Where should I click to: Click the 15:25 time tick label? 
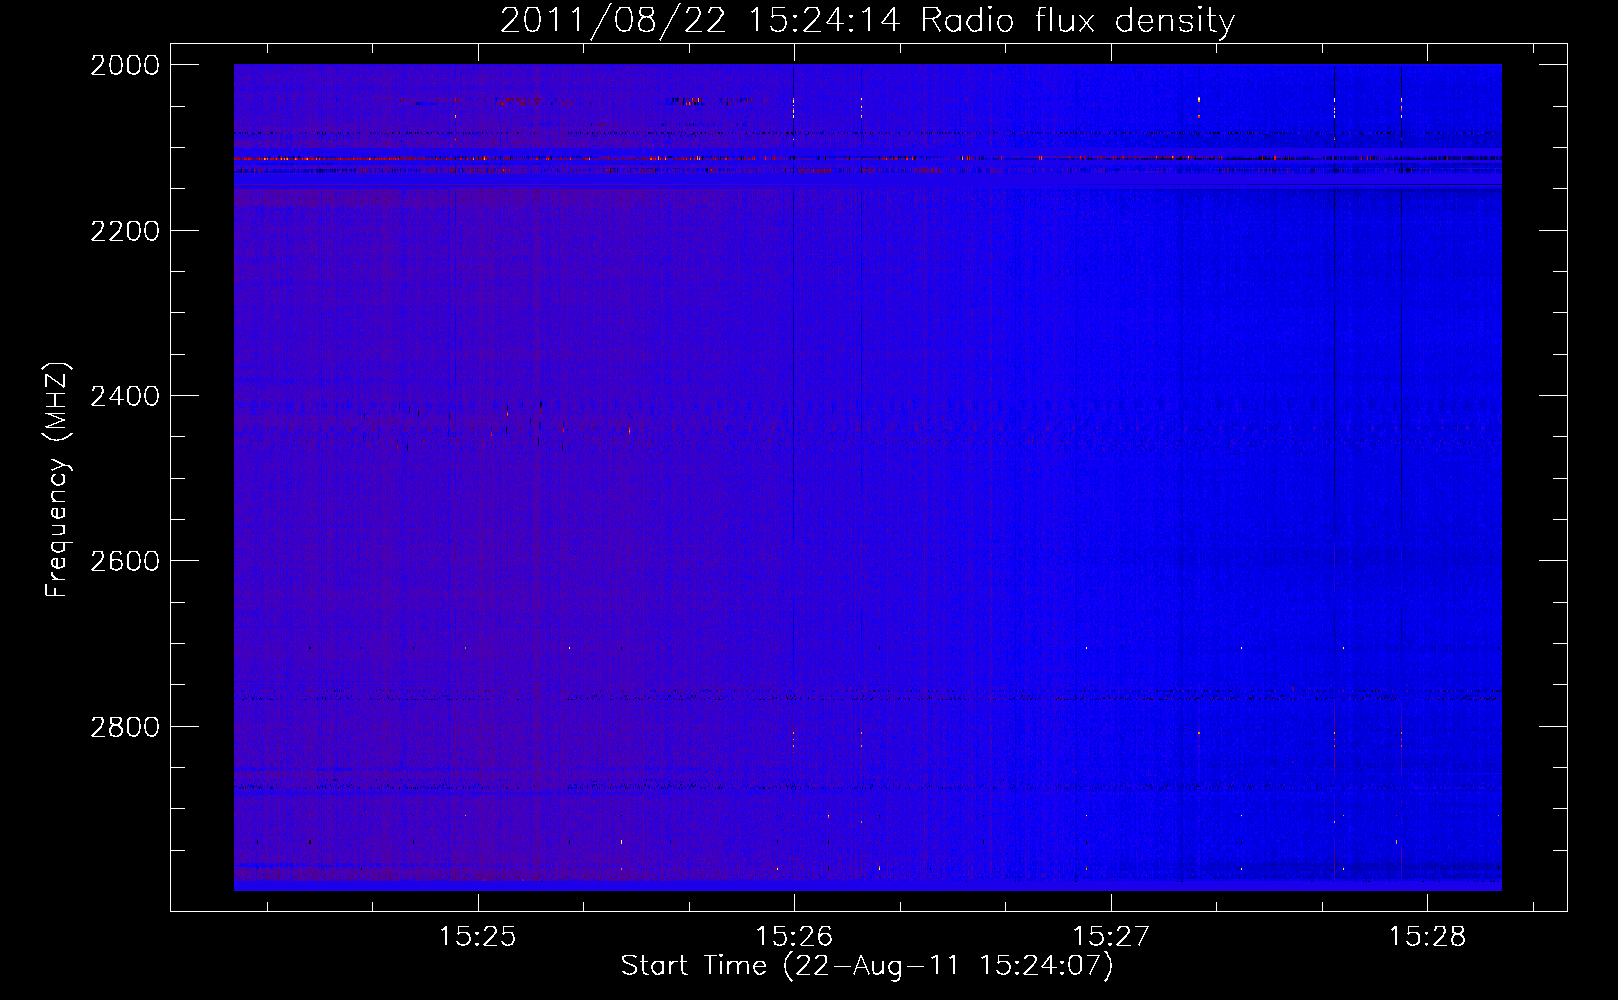click(477, 937)
